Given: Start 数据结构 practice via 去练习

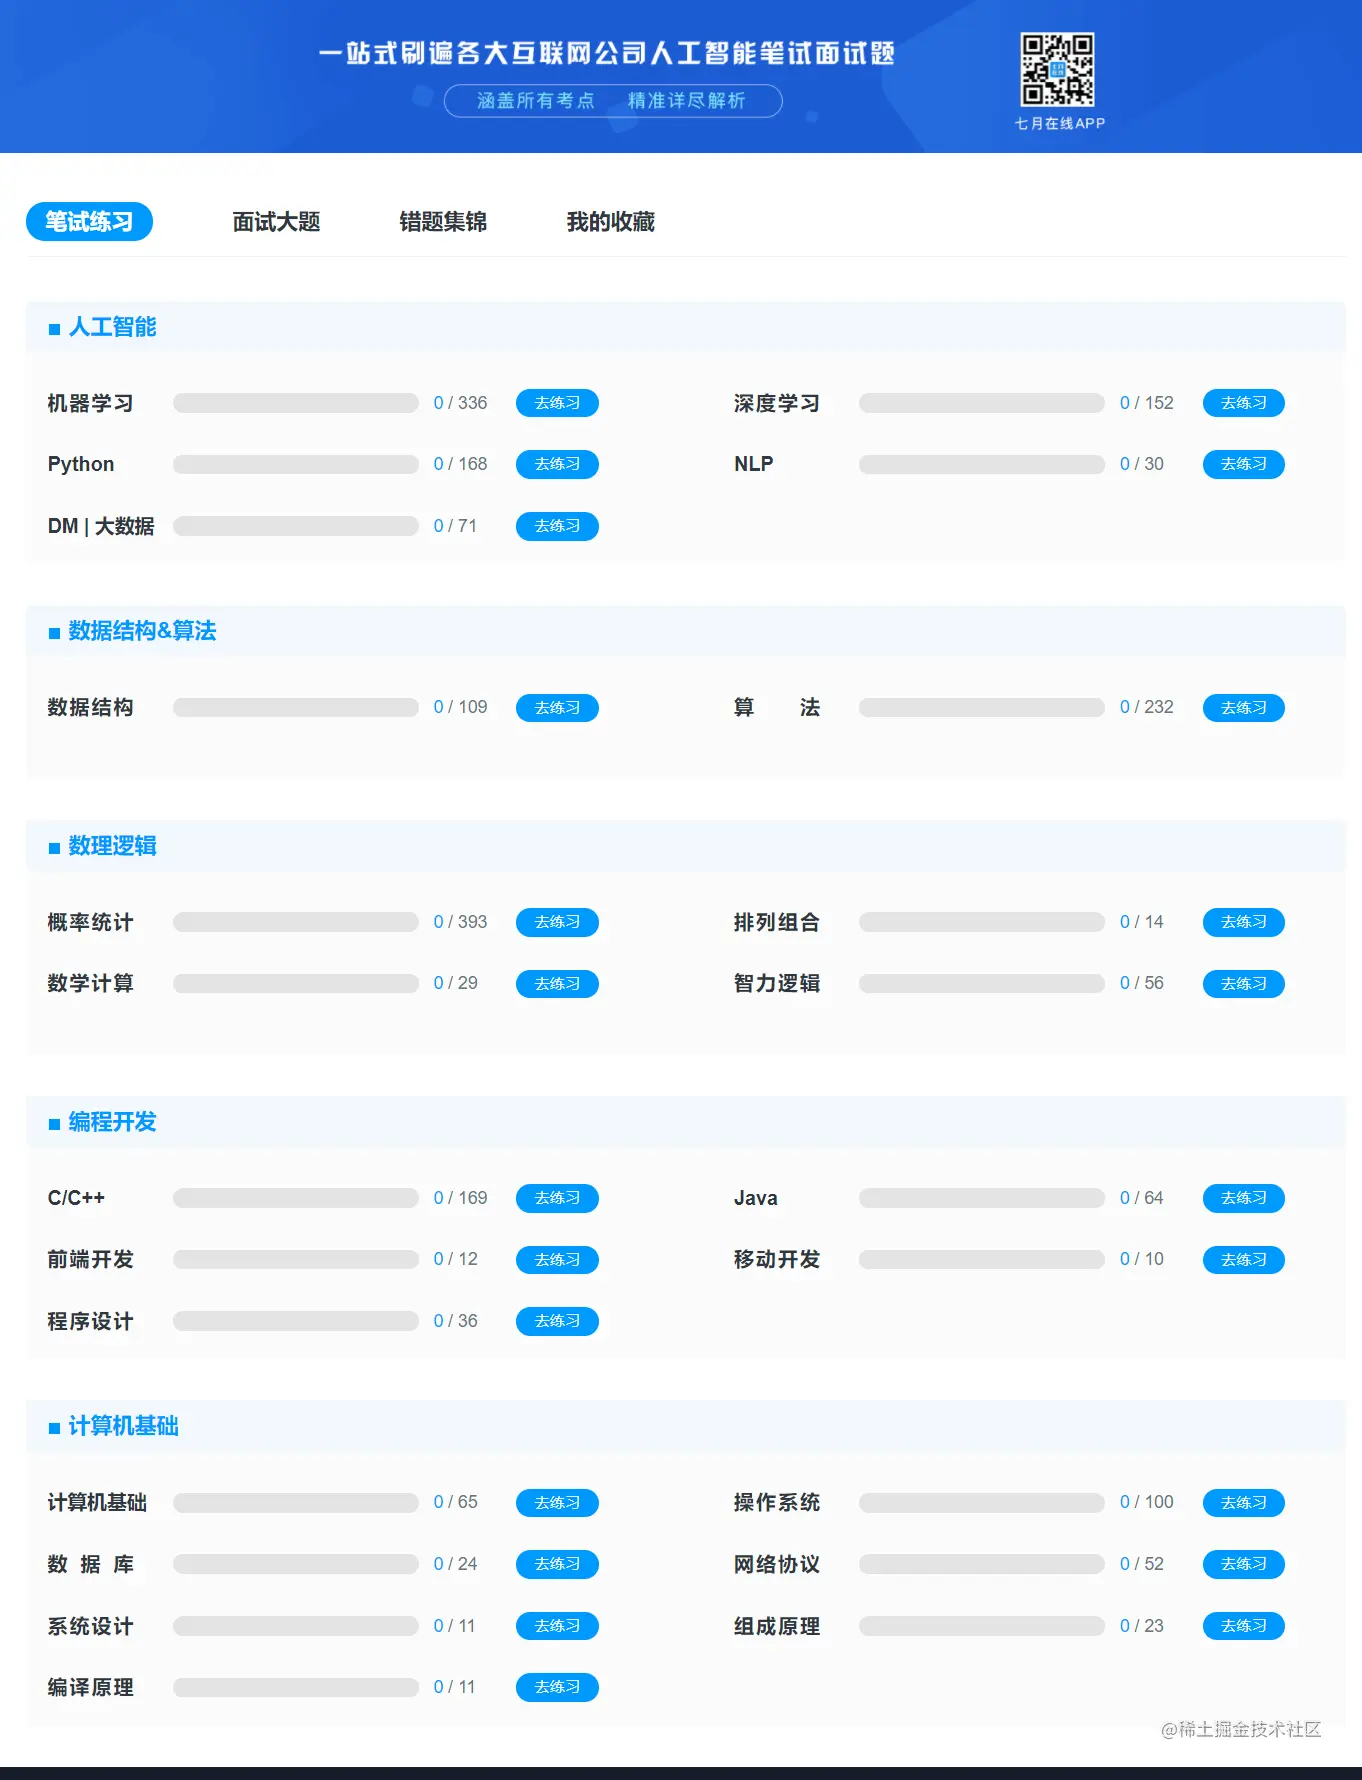Looking at the screenshot, I should [557, 708].
